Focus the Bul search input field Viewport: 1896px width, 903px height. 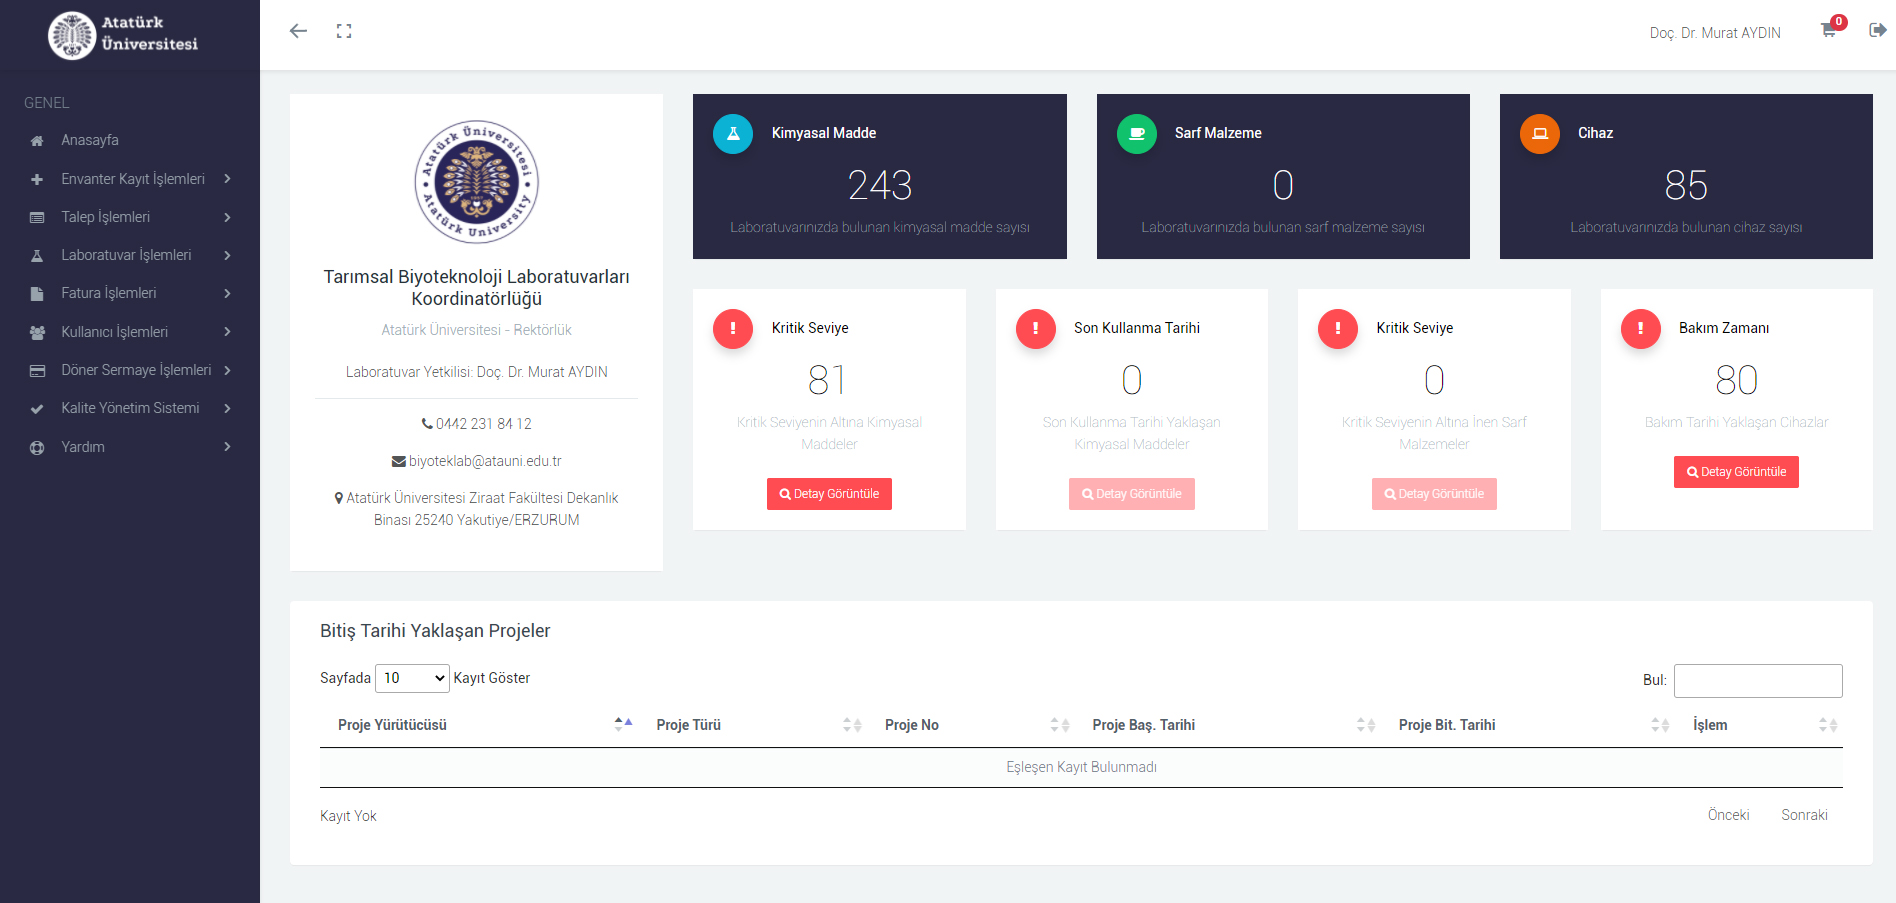tap(1757, 681)
